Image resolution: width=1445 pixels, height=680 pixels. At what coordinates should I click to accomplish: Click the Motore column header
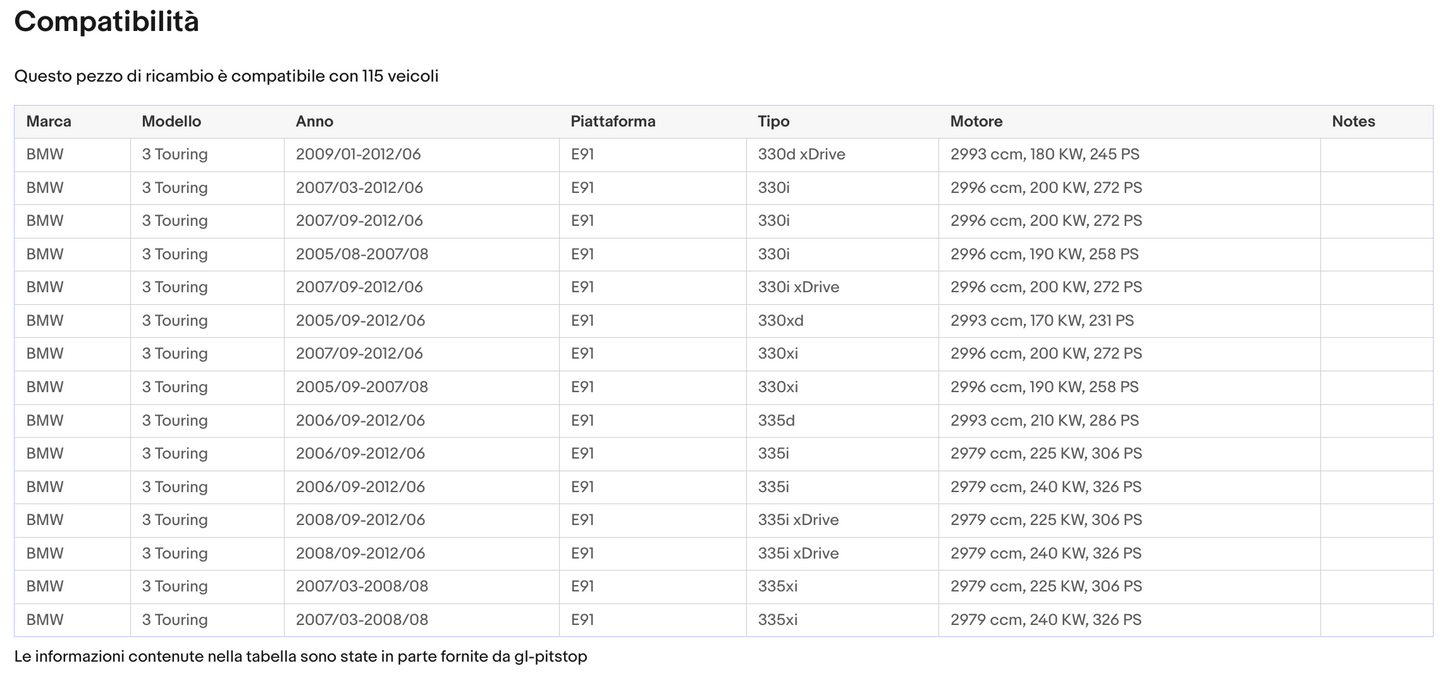(x=976, y=121)
